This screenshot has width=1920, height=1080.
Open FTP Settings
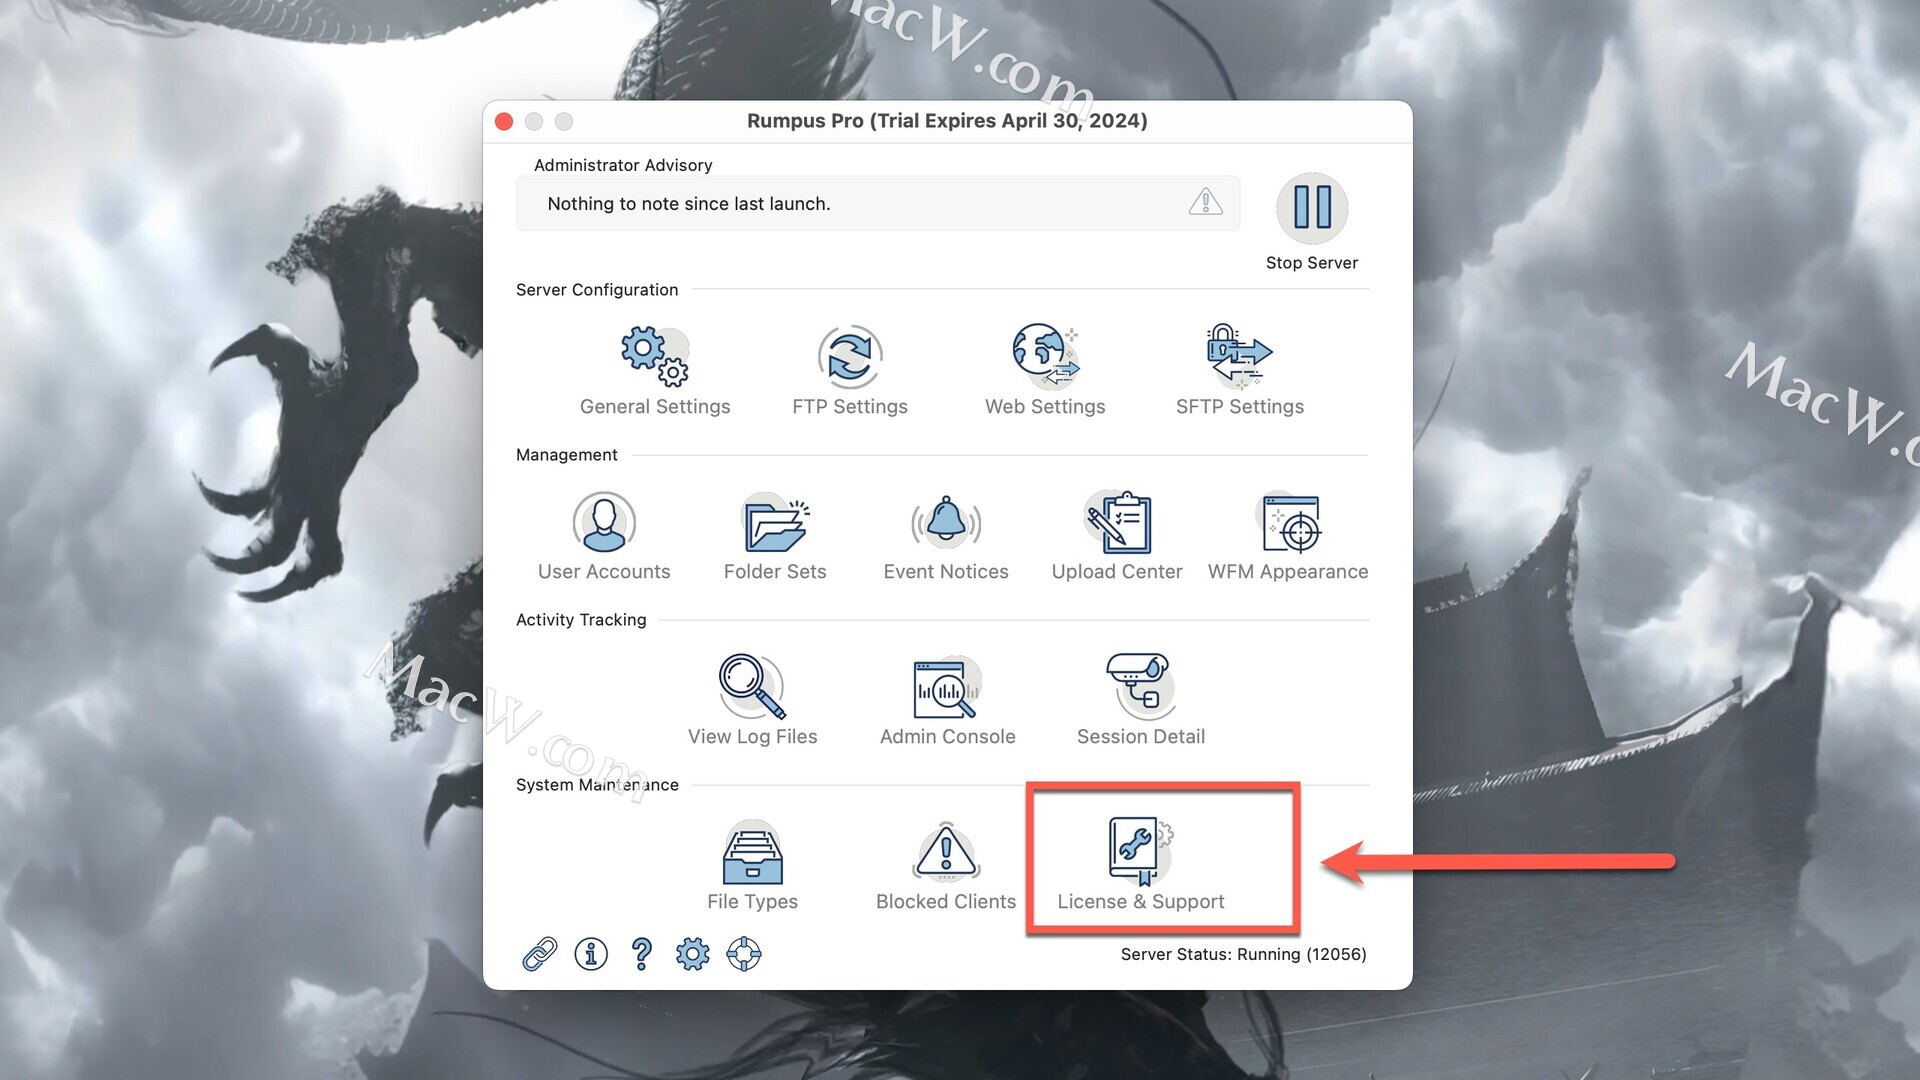point(850,370)
